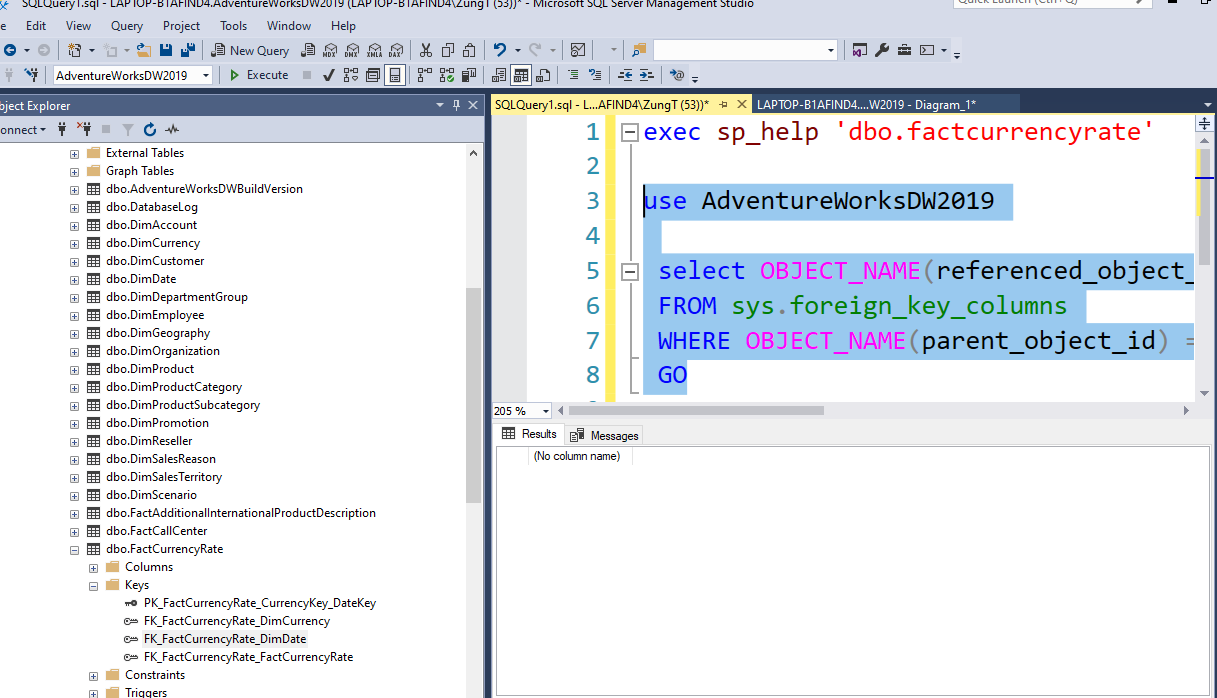
Task: Click the Find in Files icon
Action: click(639, 50)
